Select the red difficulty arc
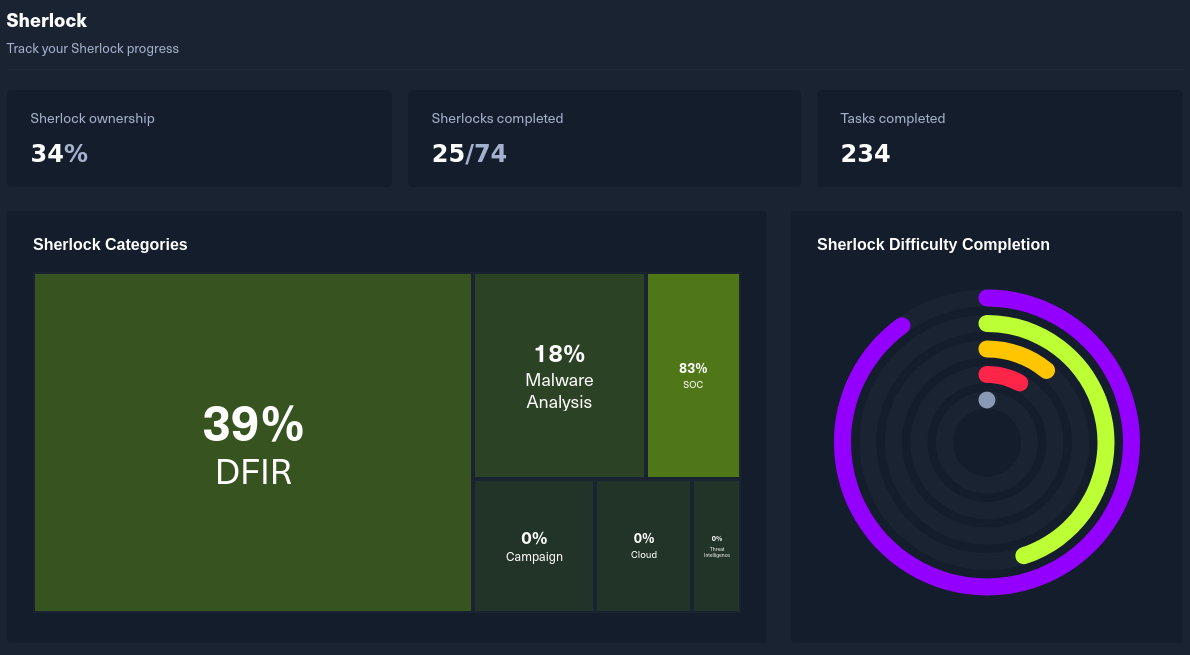1190x655 pixels. pyautogui.click(x=1003, y=376)
